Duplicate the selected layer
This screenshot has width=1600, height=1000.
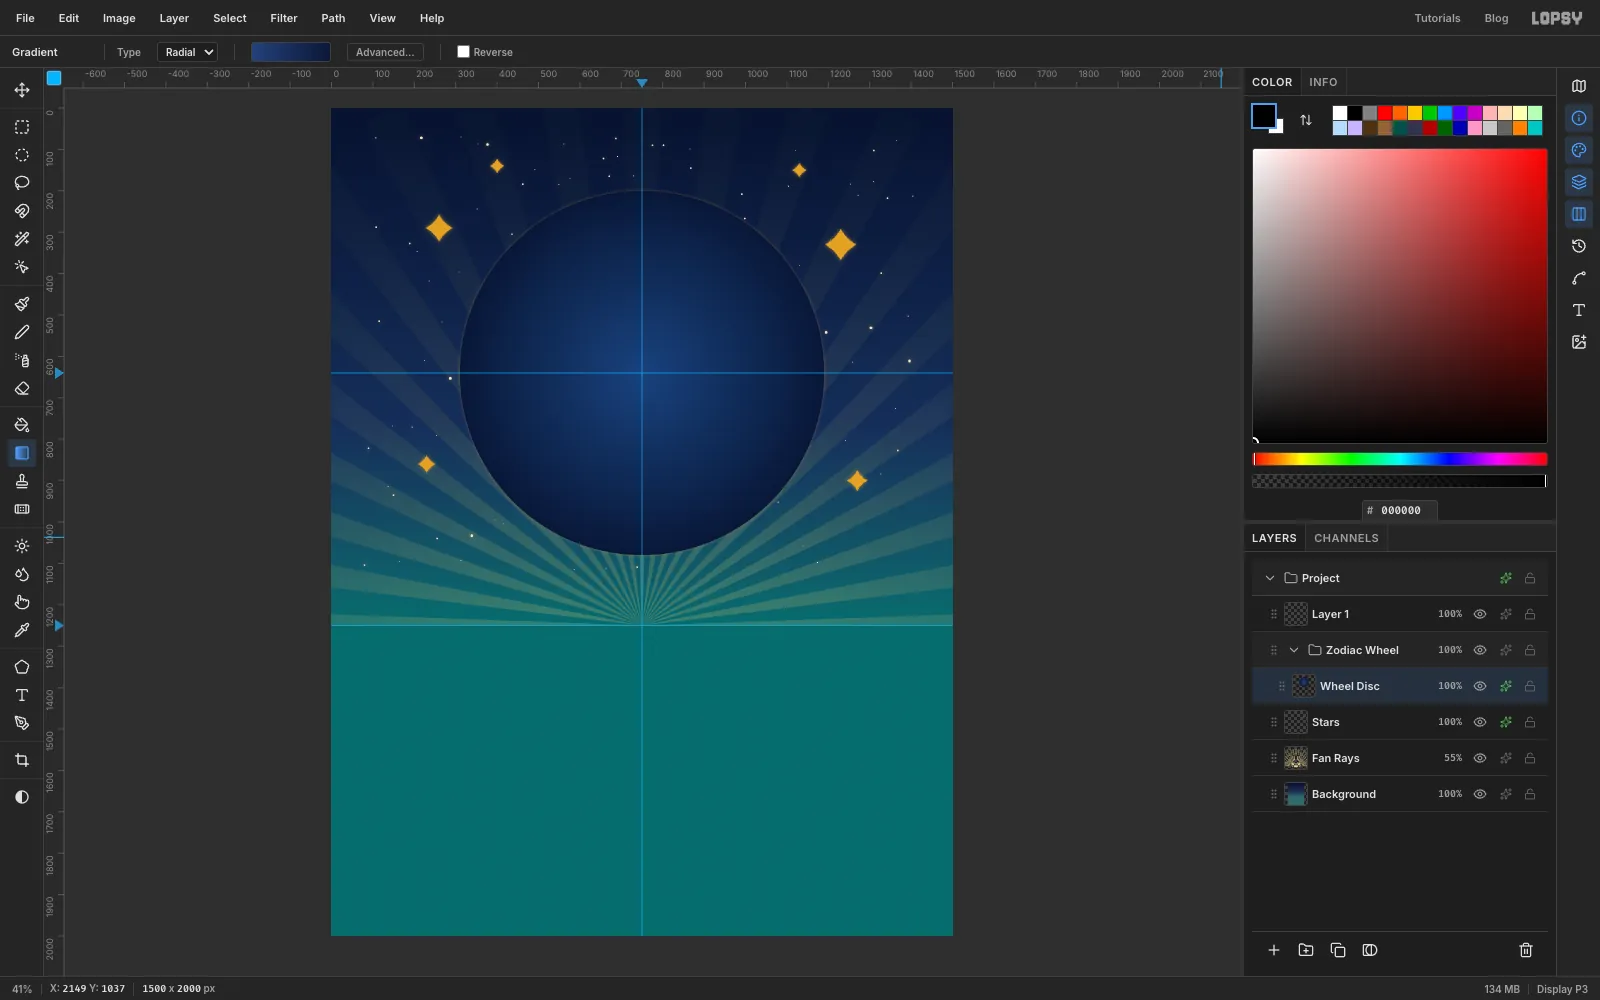[1338, 950]
